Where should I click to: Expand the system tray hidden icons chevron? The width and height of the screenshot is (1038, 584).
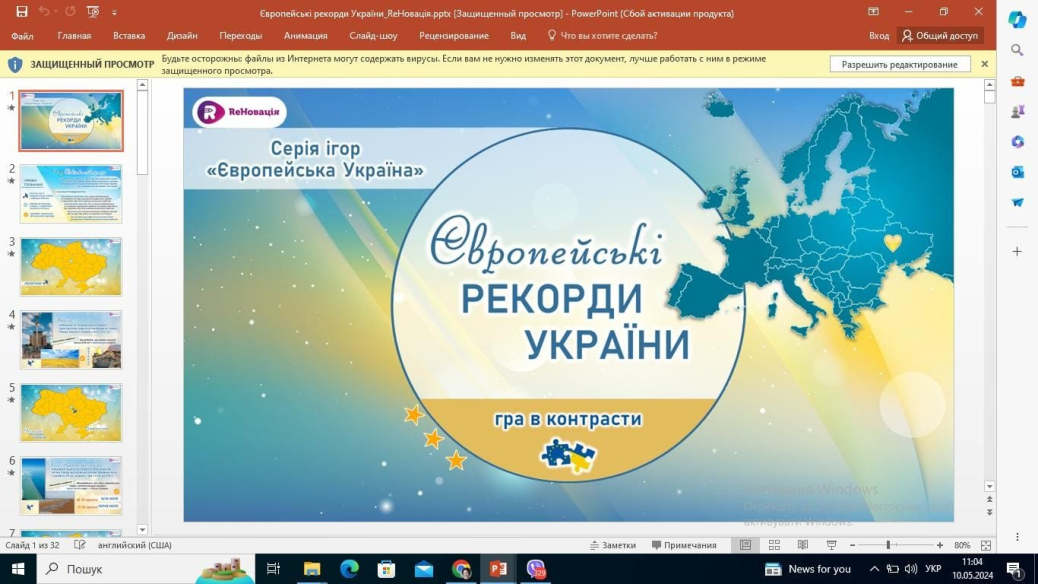click(x=874, y=569)
